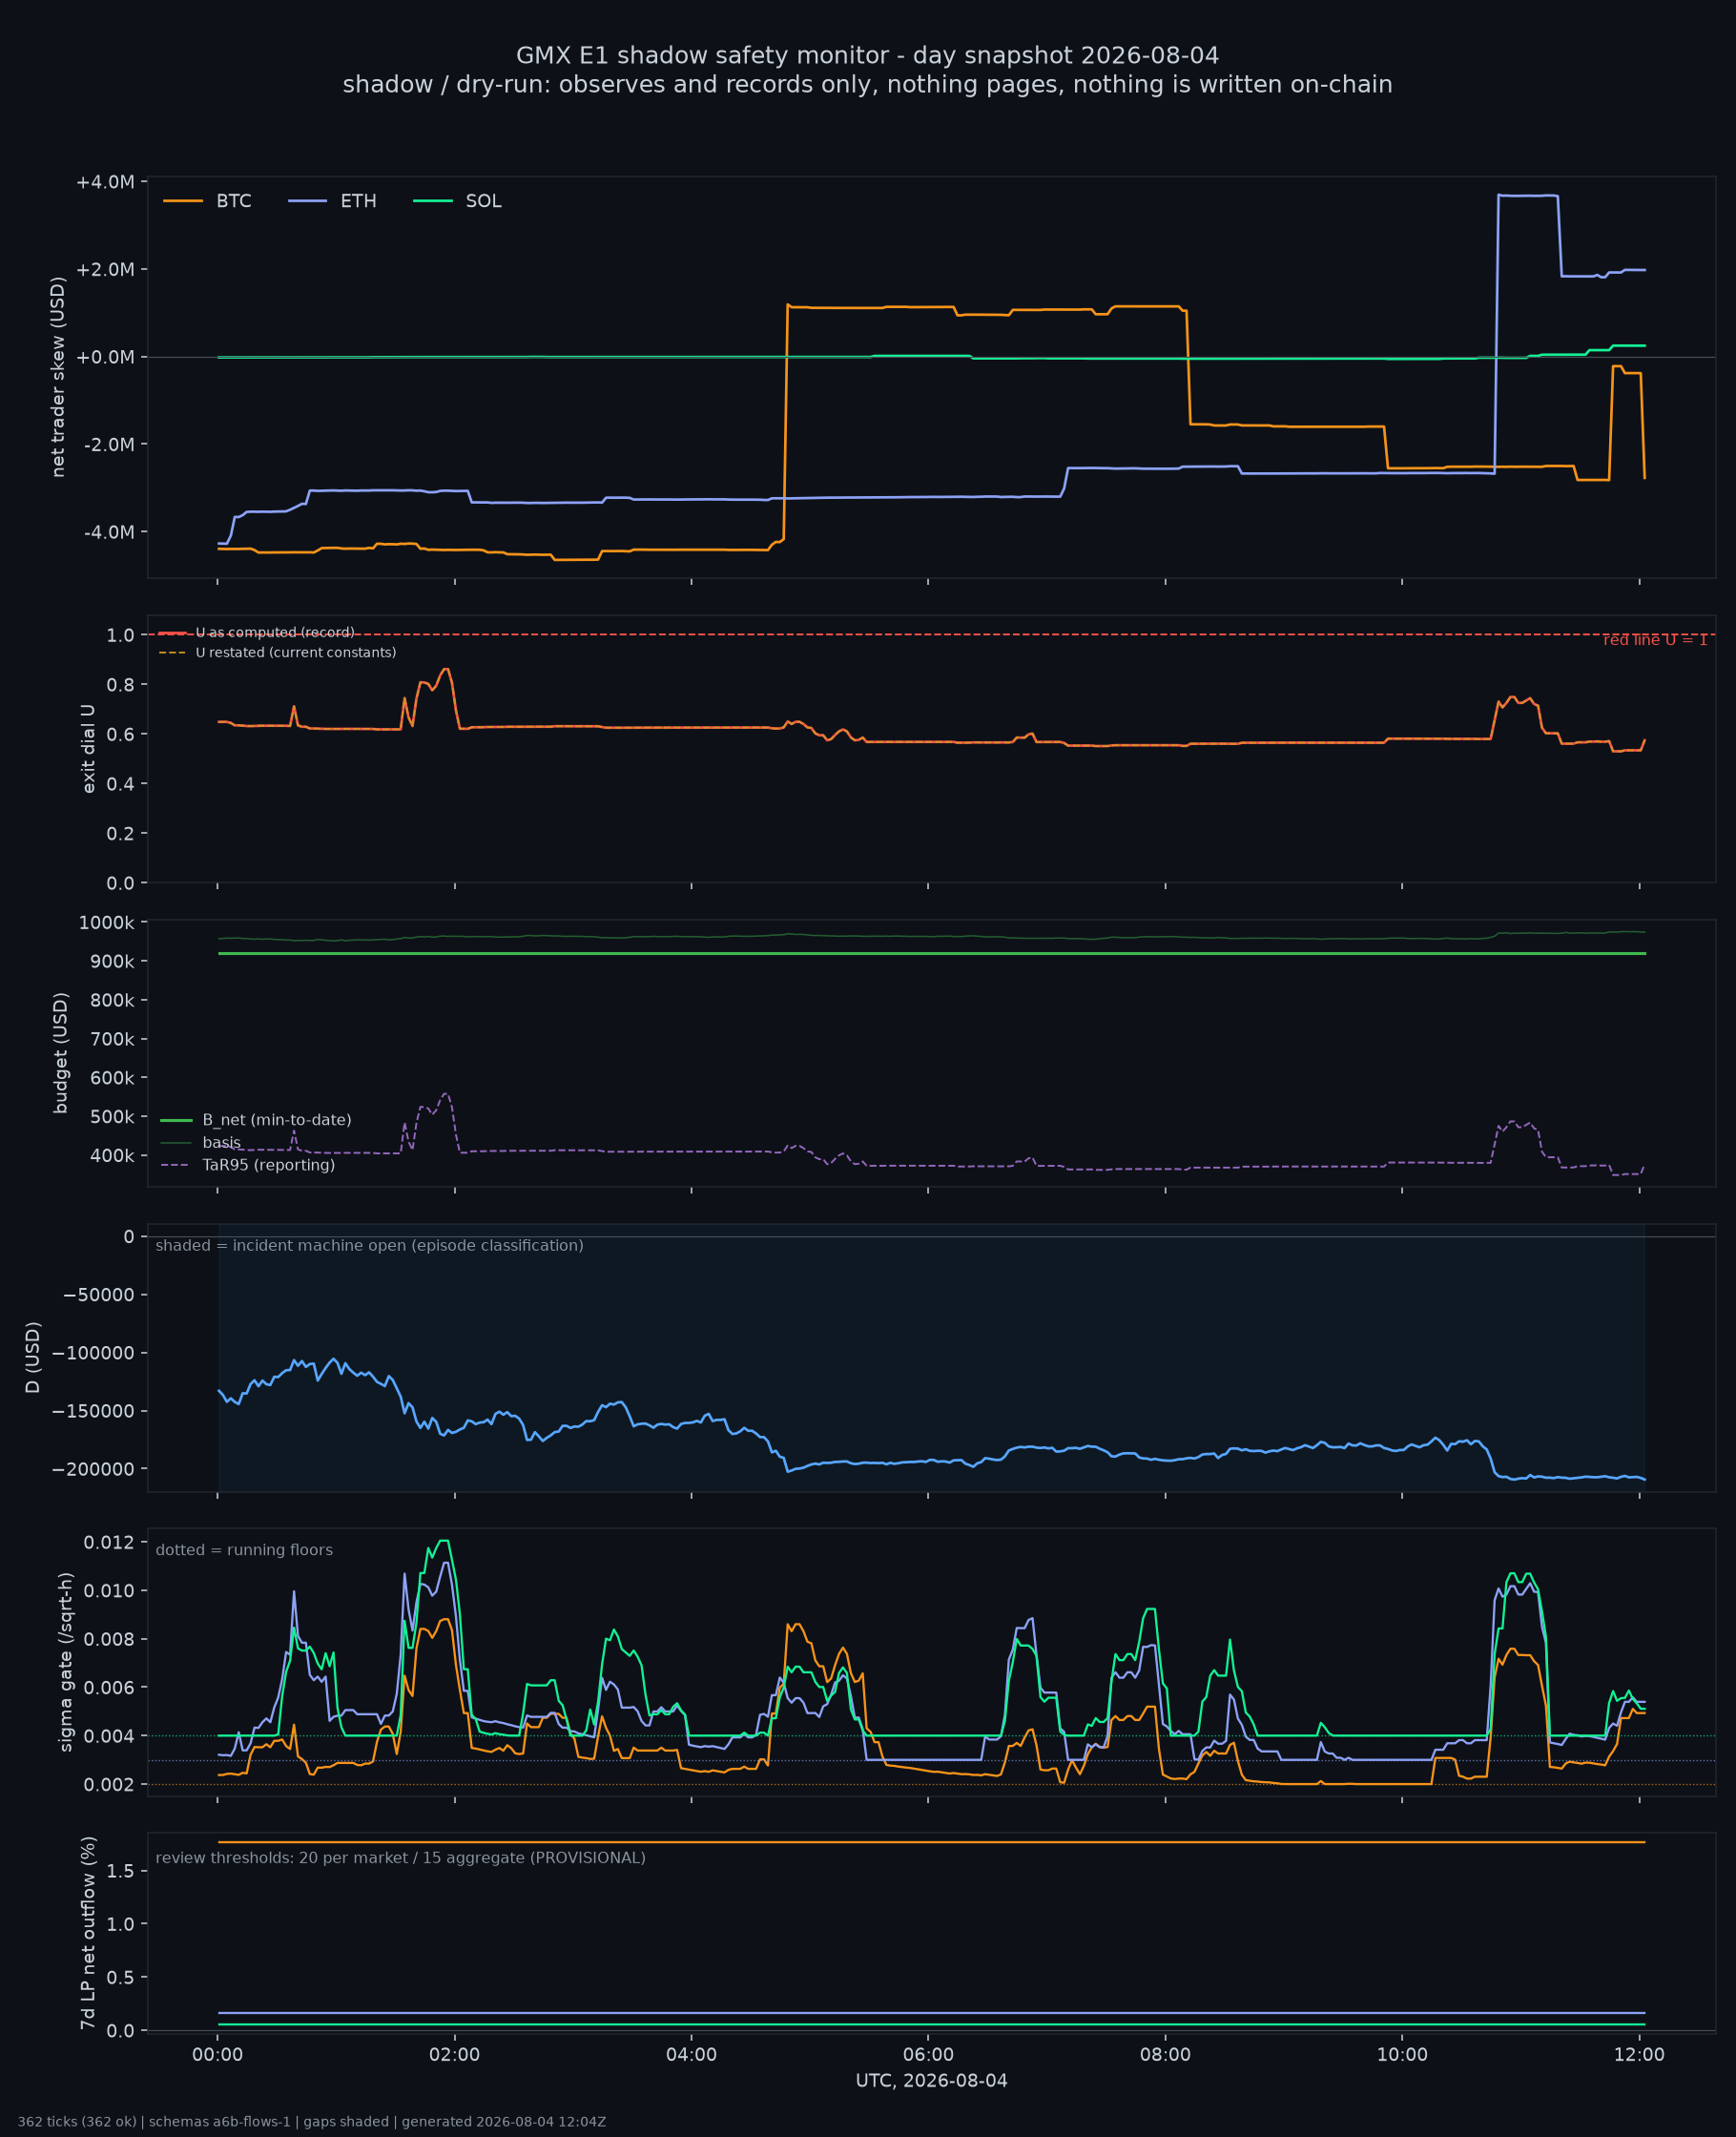1736x2137 pixels.
Task: Click the '7d LP net outflow (%)' axis label
Action: 89,1933
